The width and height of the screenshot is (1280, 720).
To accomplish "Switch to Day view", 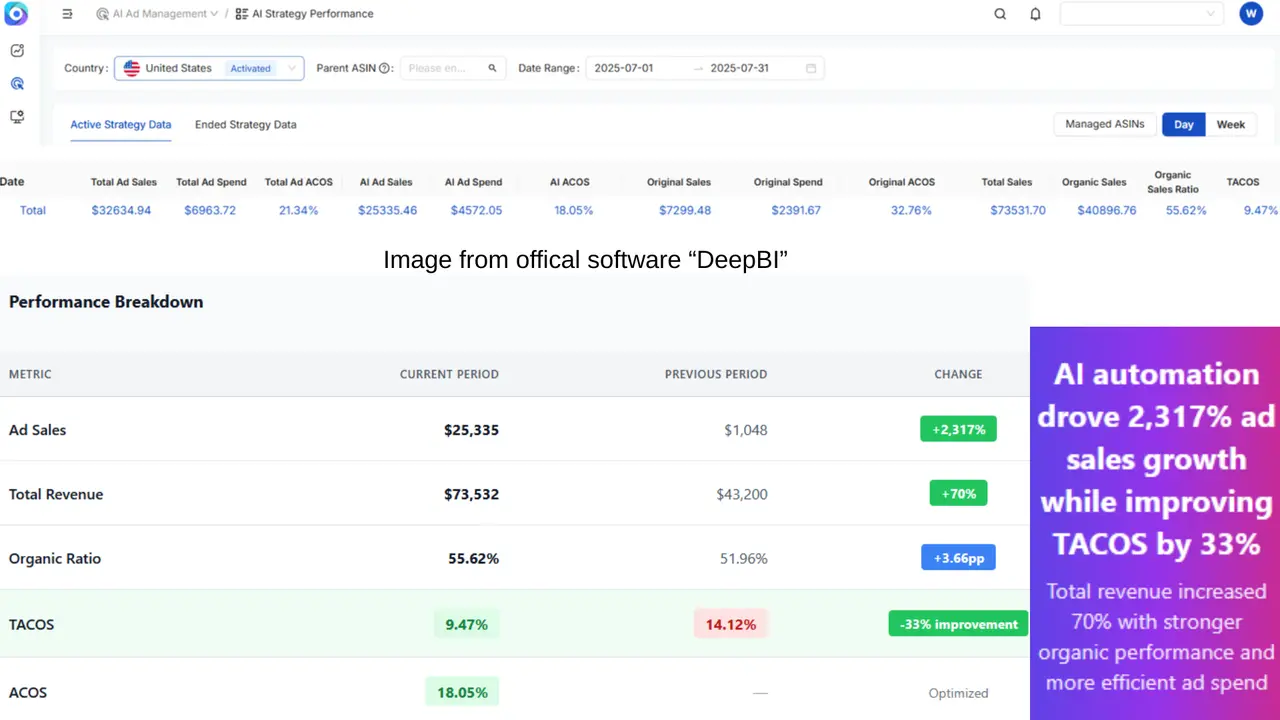I will [x=1183, y=124].
